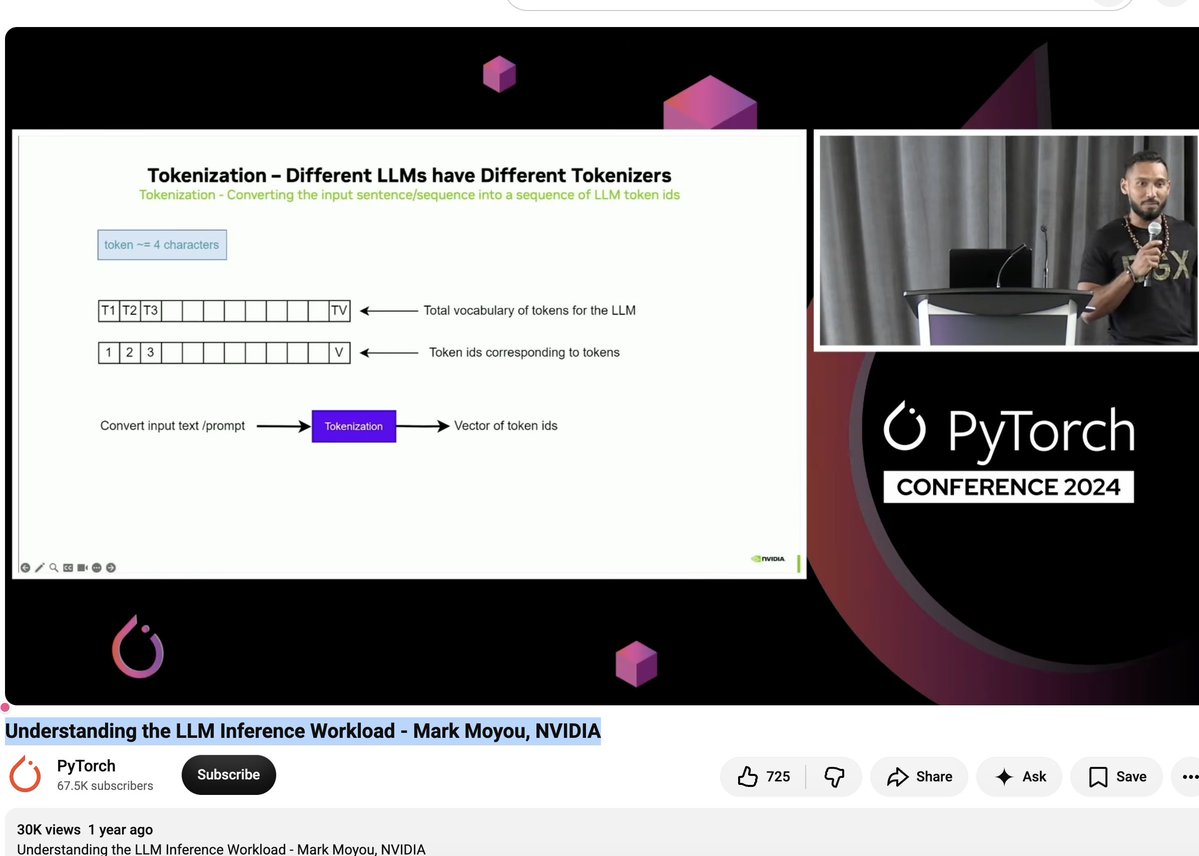Open the Share dialog
The width and height of the screenshot is (1199, 856).
tap(919, 776)
